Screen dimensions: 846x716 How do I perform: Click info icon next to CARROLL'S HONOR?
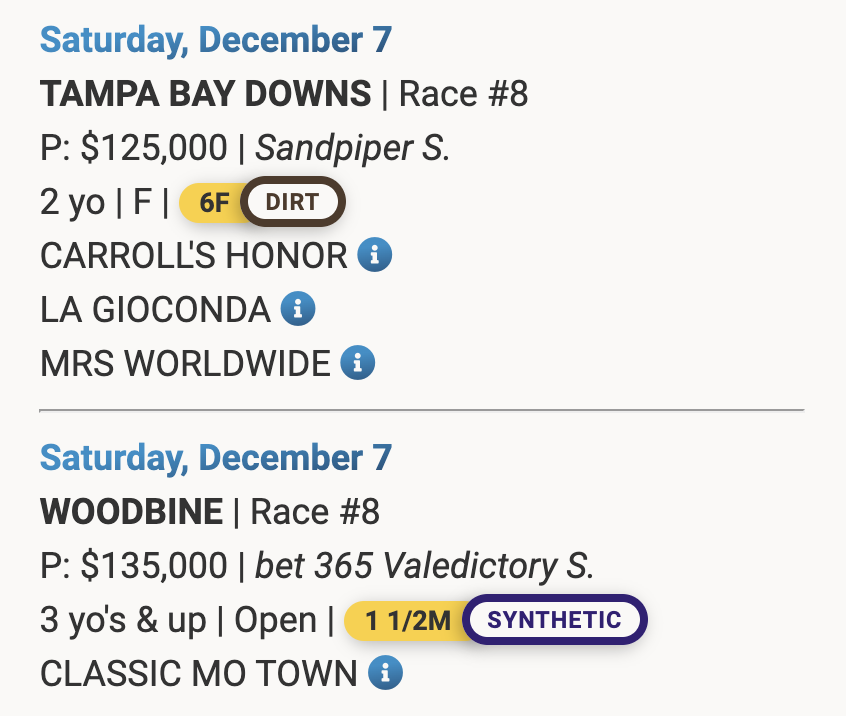coord(375,256)
